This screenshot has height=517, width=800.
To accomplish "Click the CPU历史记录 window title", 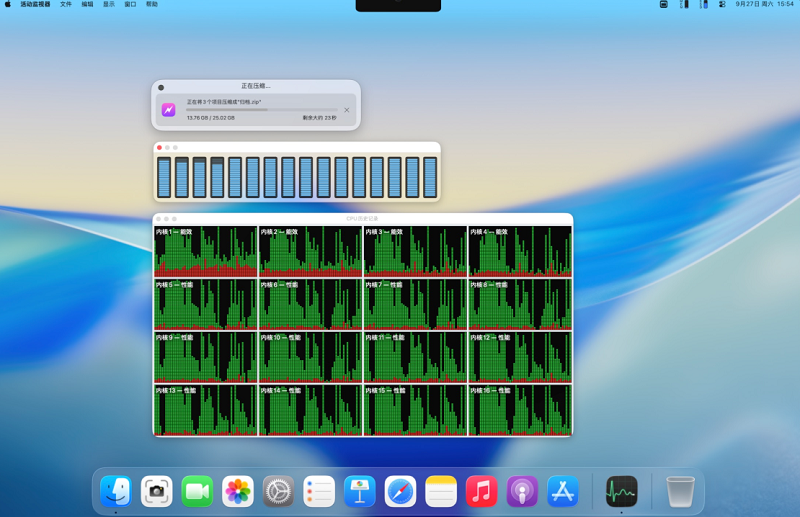I will (362, 218).
